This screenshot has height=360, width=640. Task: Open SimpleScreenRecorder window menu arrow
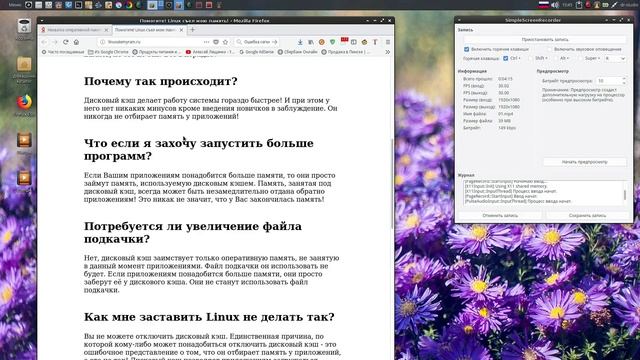point(459,20)
